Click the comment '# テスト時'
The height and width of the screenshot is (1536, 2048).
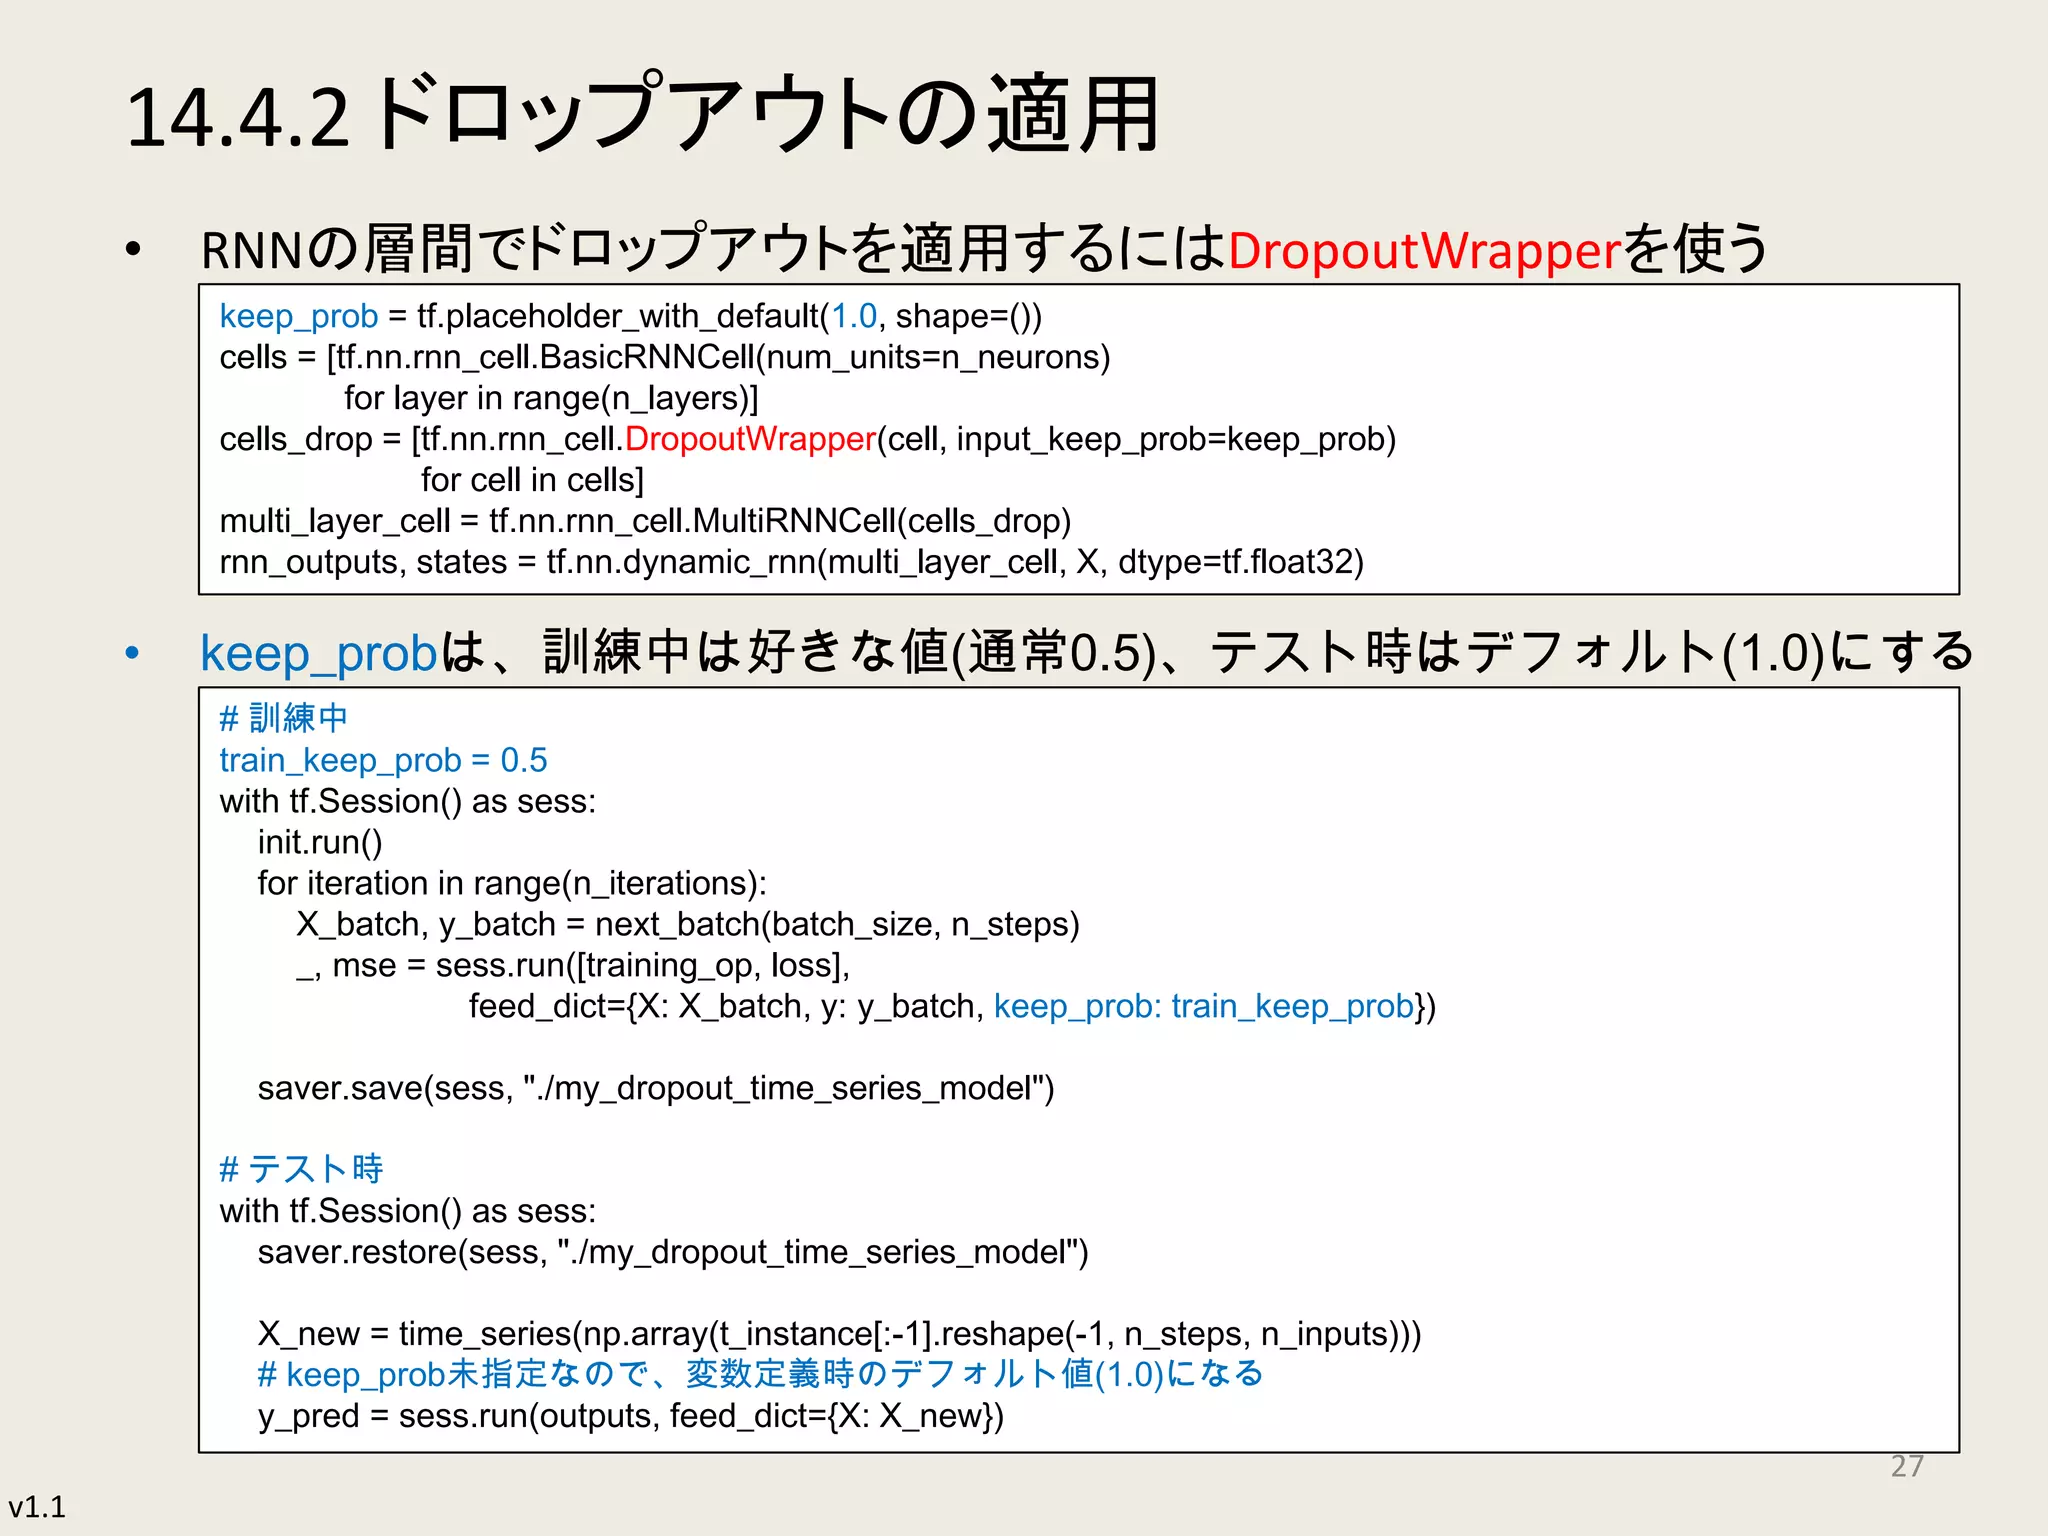(301, 1169)
